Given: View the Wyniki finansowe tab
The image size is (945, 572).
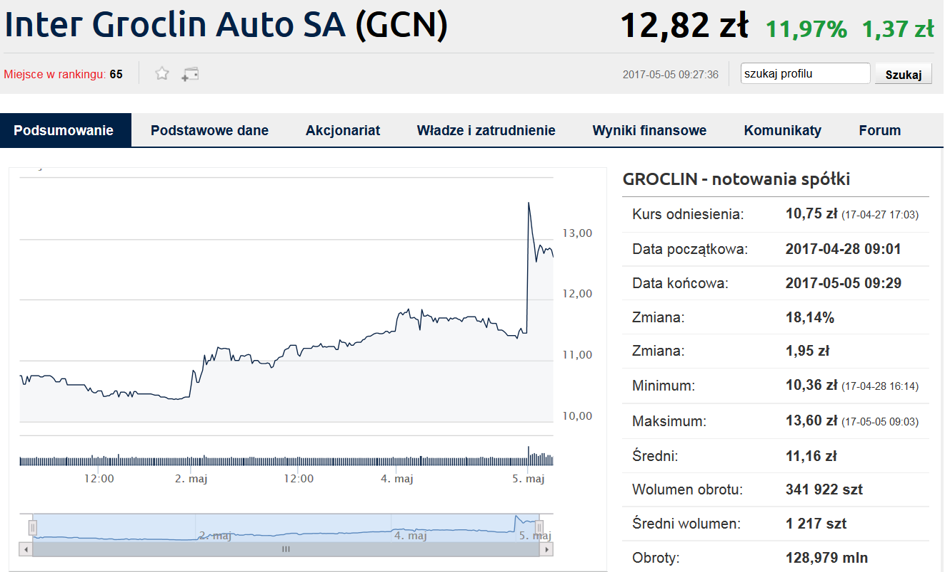Looking at the screenshot, I should 649,130.
